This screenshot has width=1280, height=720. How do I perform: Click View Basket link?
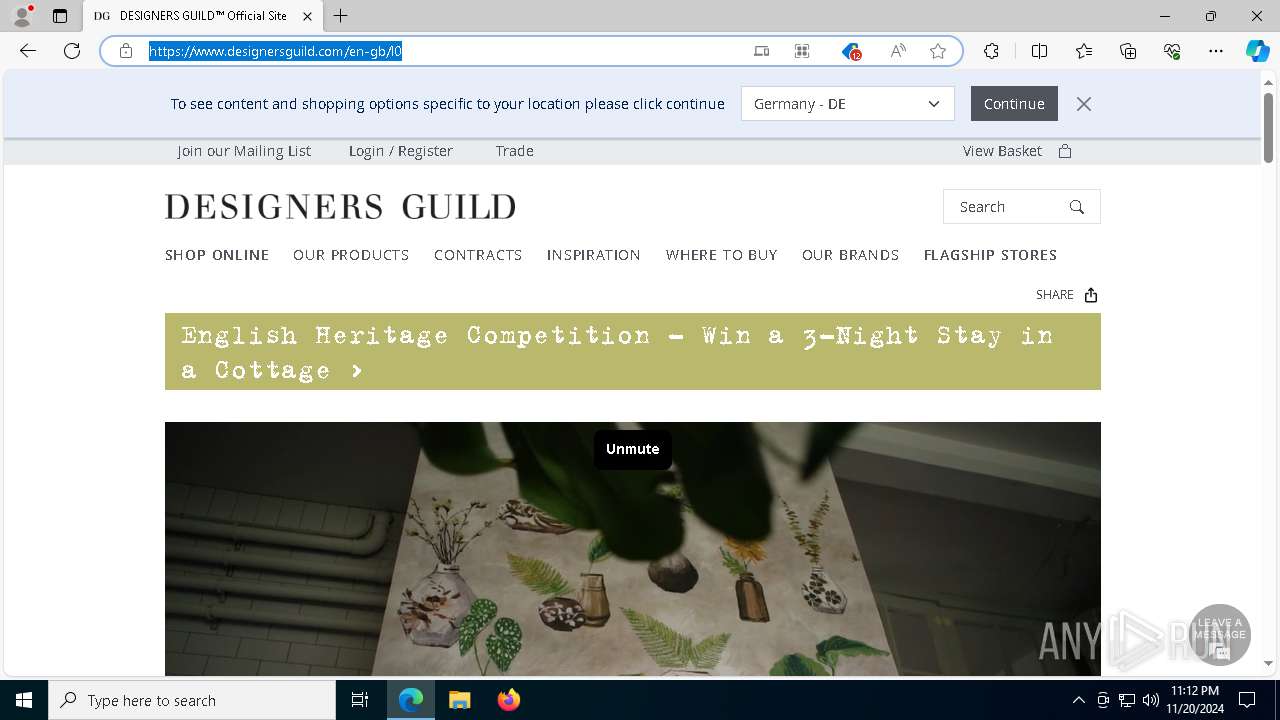1002,151
